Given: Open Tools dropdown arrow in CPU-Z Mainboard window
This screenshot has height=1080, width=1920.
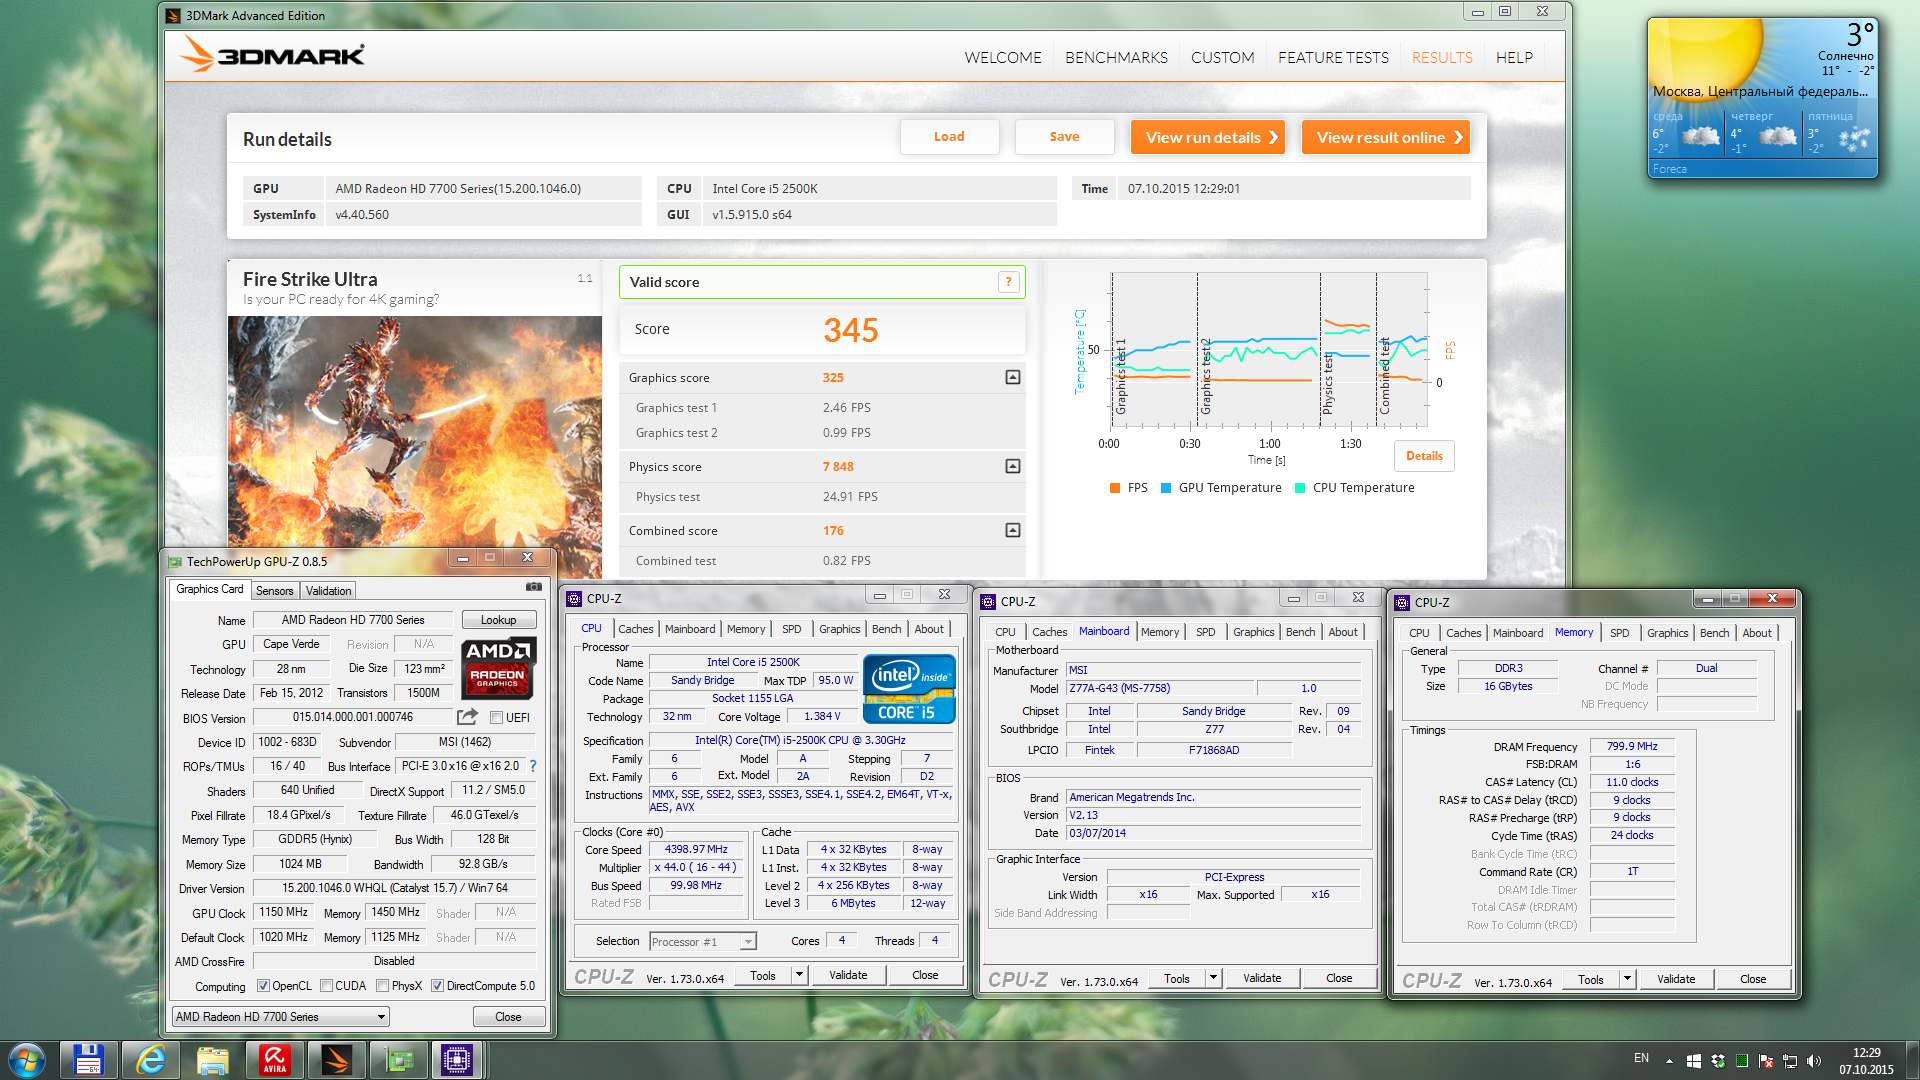Looking at the screenshot, I should coord(1213,978).
